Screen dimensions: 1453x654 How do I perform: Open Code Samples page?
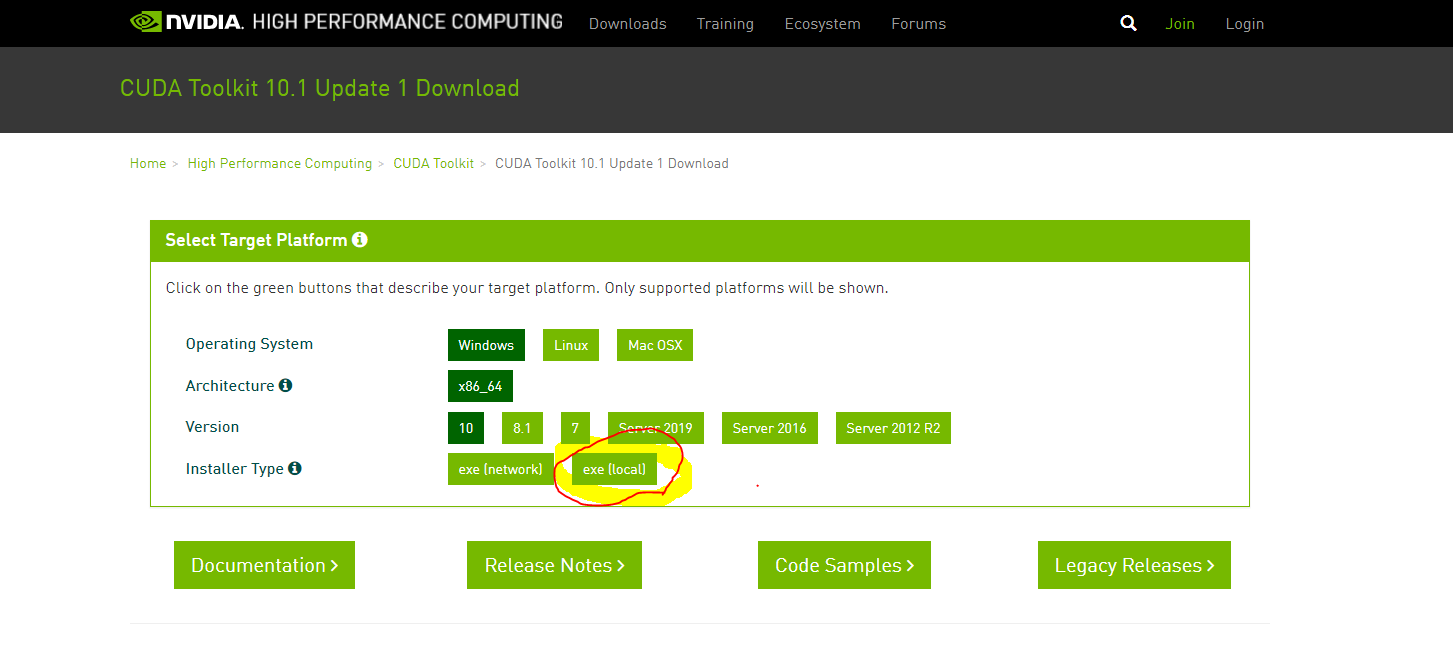(844, 565)
